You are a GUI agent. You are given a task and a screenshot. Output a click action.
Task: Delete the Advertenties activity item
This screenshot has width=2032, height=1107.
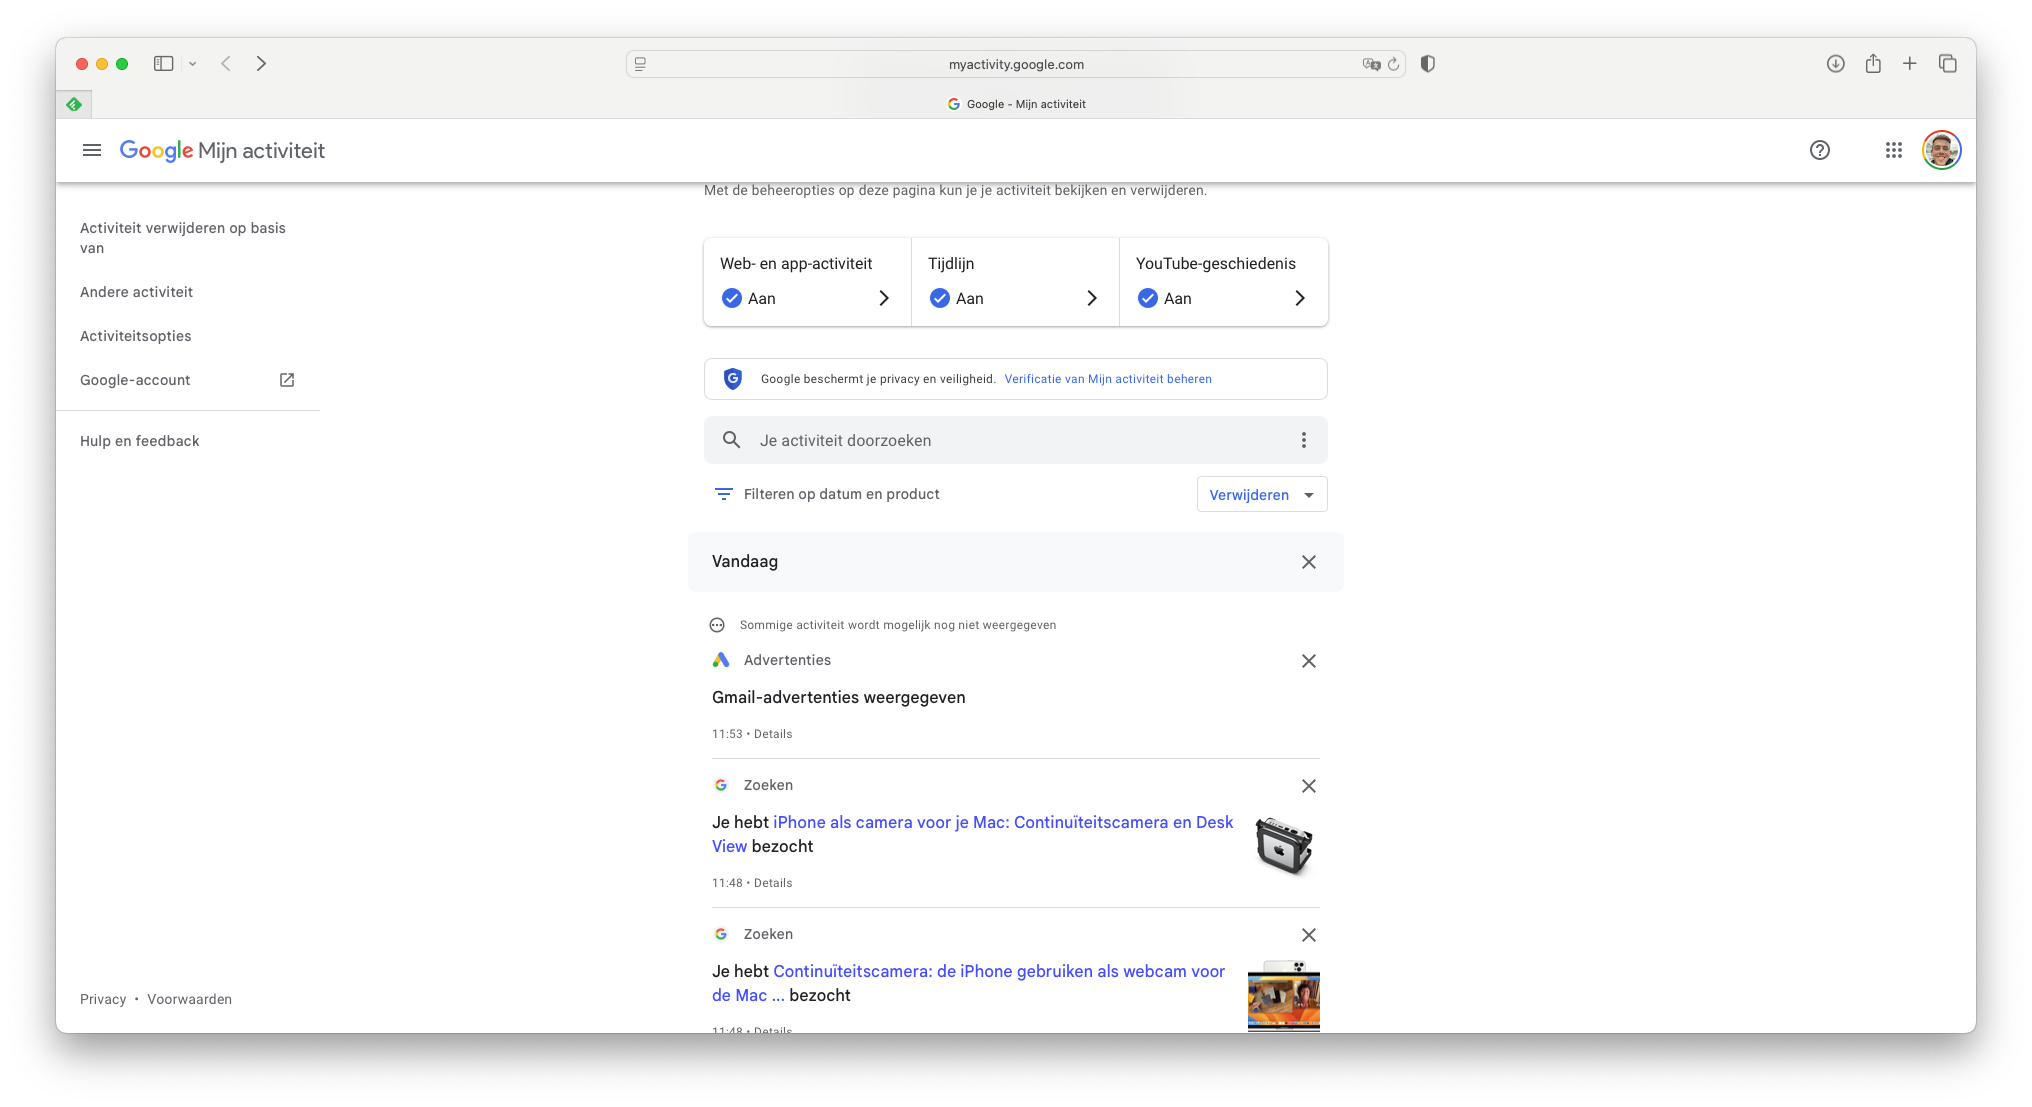(x=1309, y=661)
